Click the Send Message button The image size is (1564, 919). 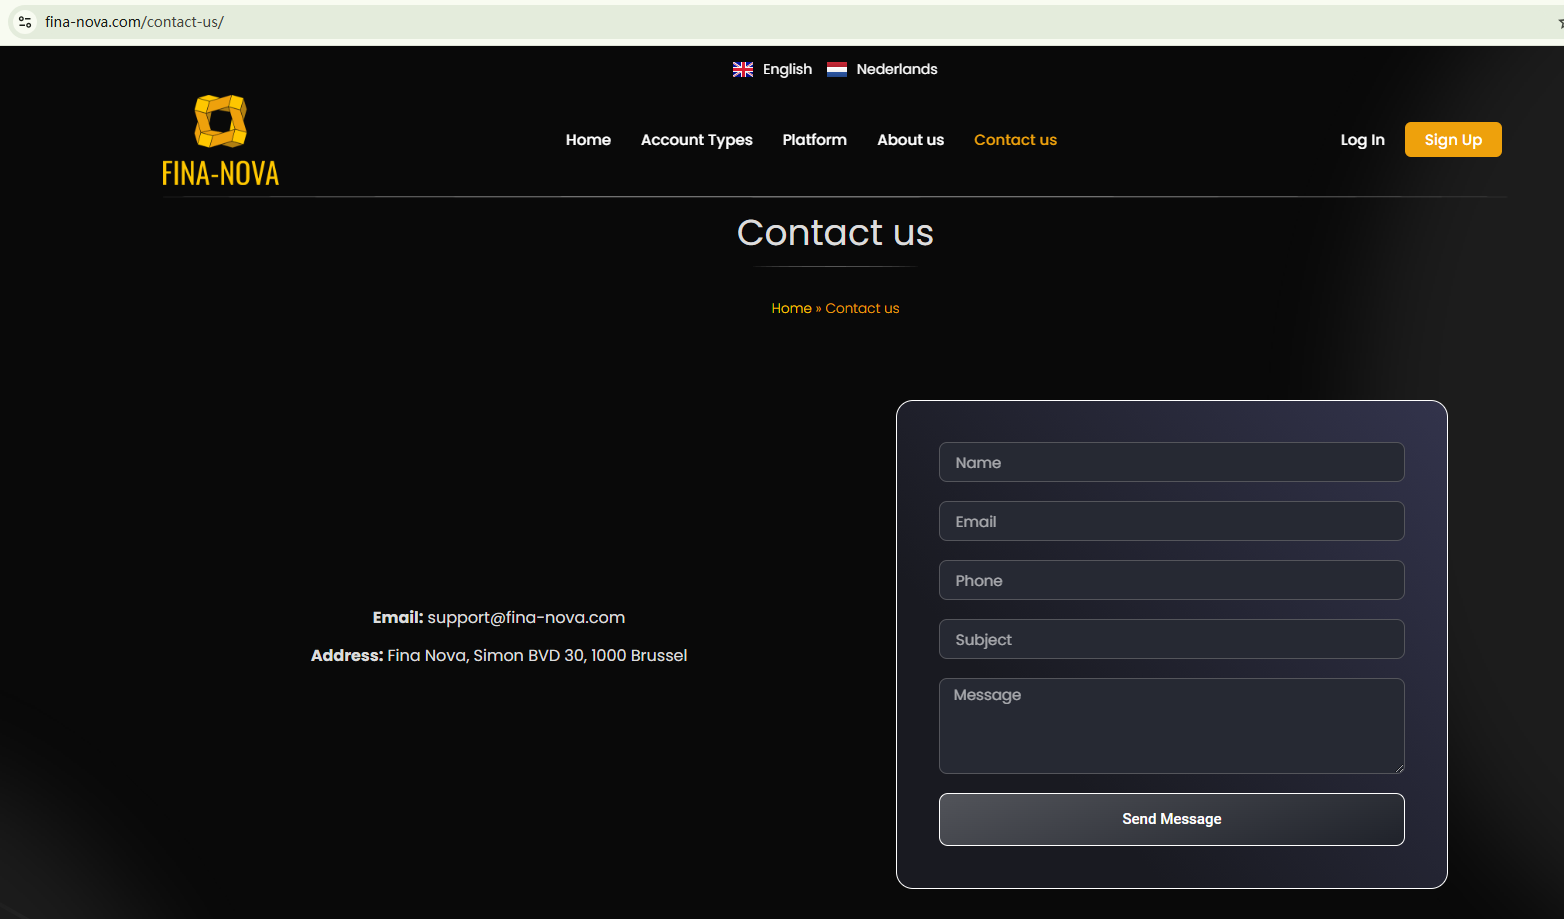[1172, 819]
